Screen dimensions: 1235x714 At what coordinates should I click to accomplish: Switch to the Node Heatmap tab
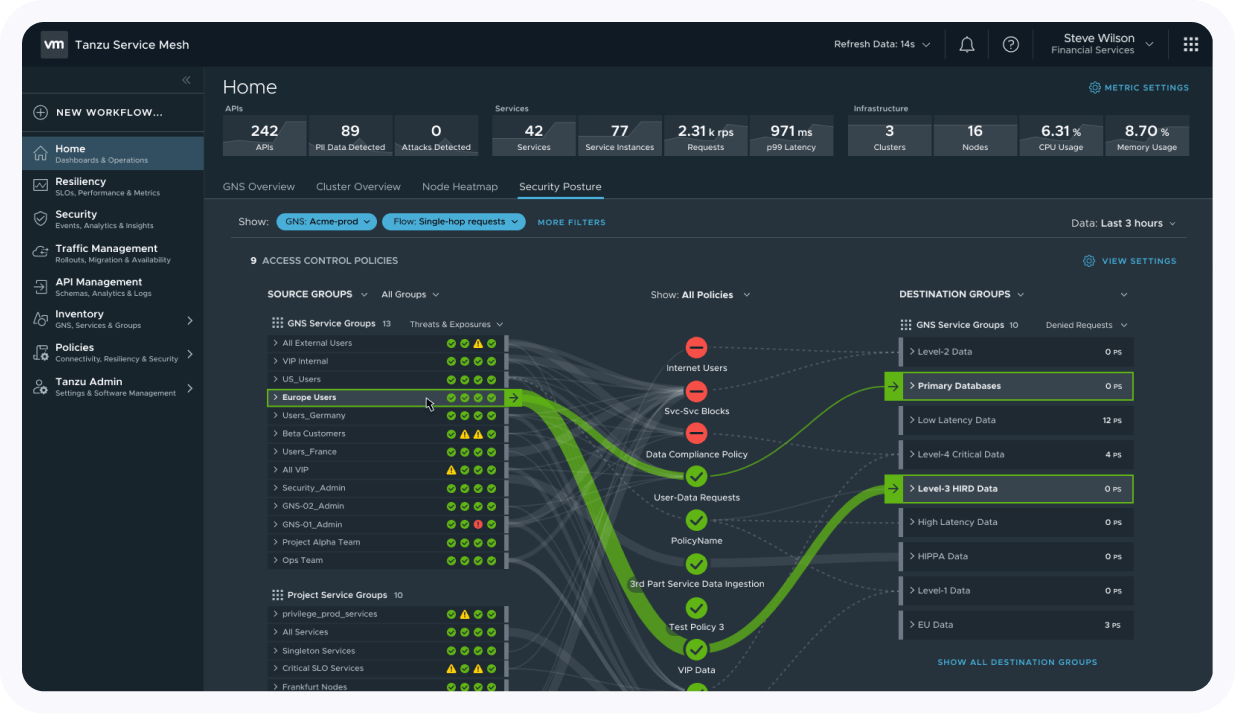click(460, 187)
